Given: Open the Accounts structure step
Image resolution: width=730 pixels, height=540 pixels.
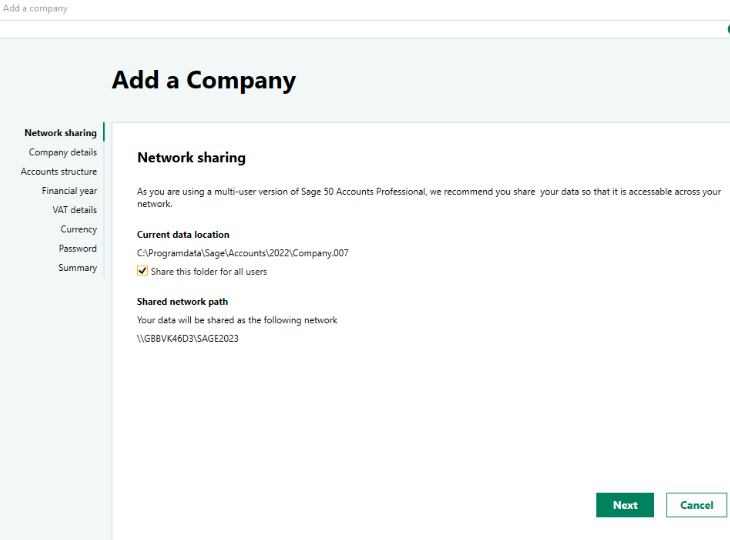Looking at the screenshot, I should tap(59, 171).
